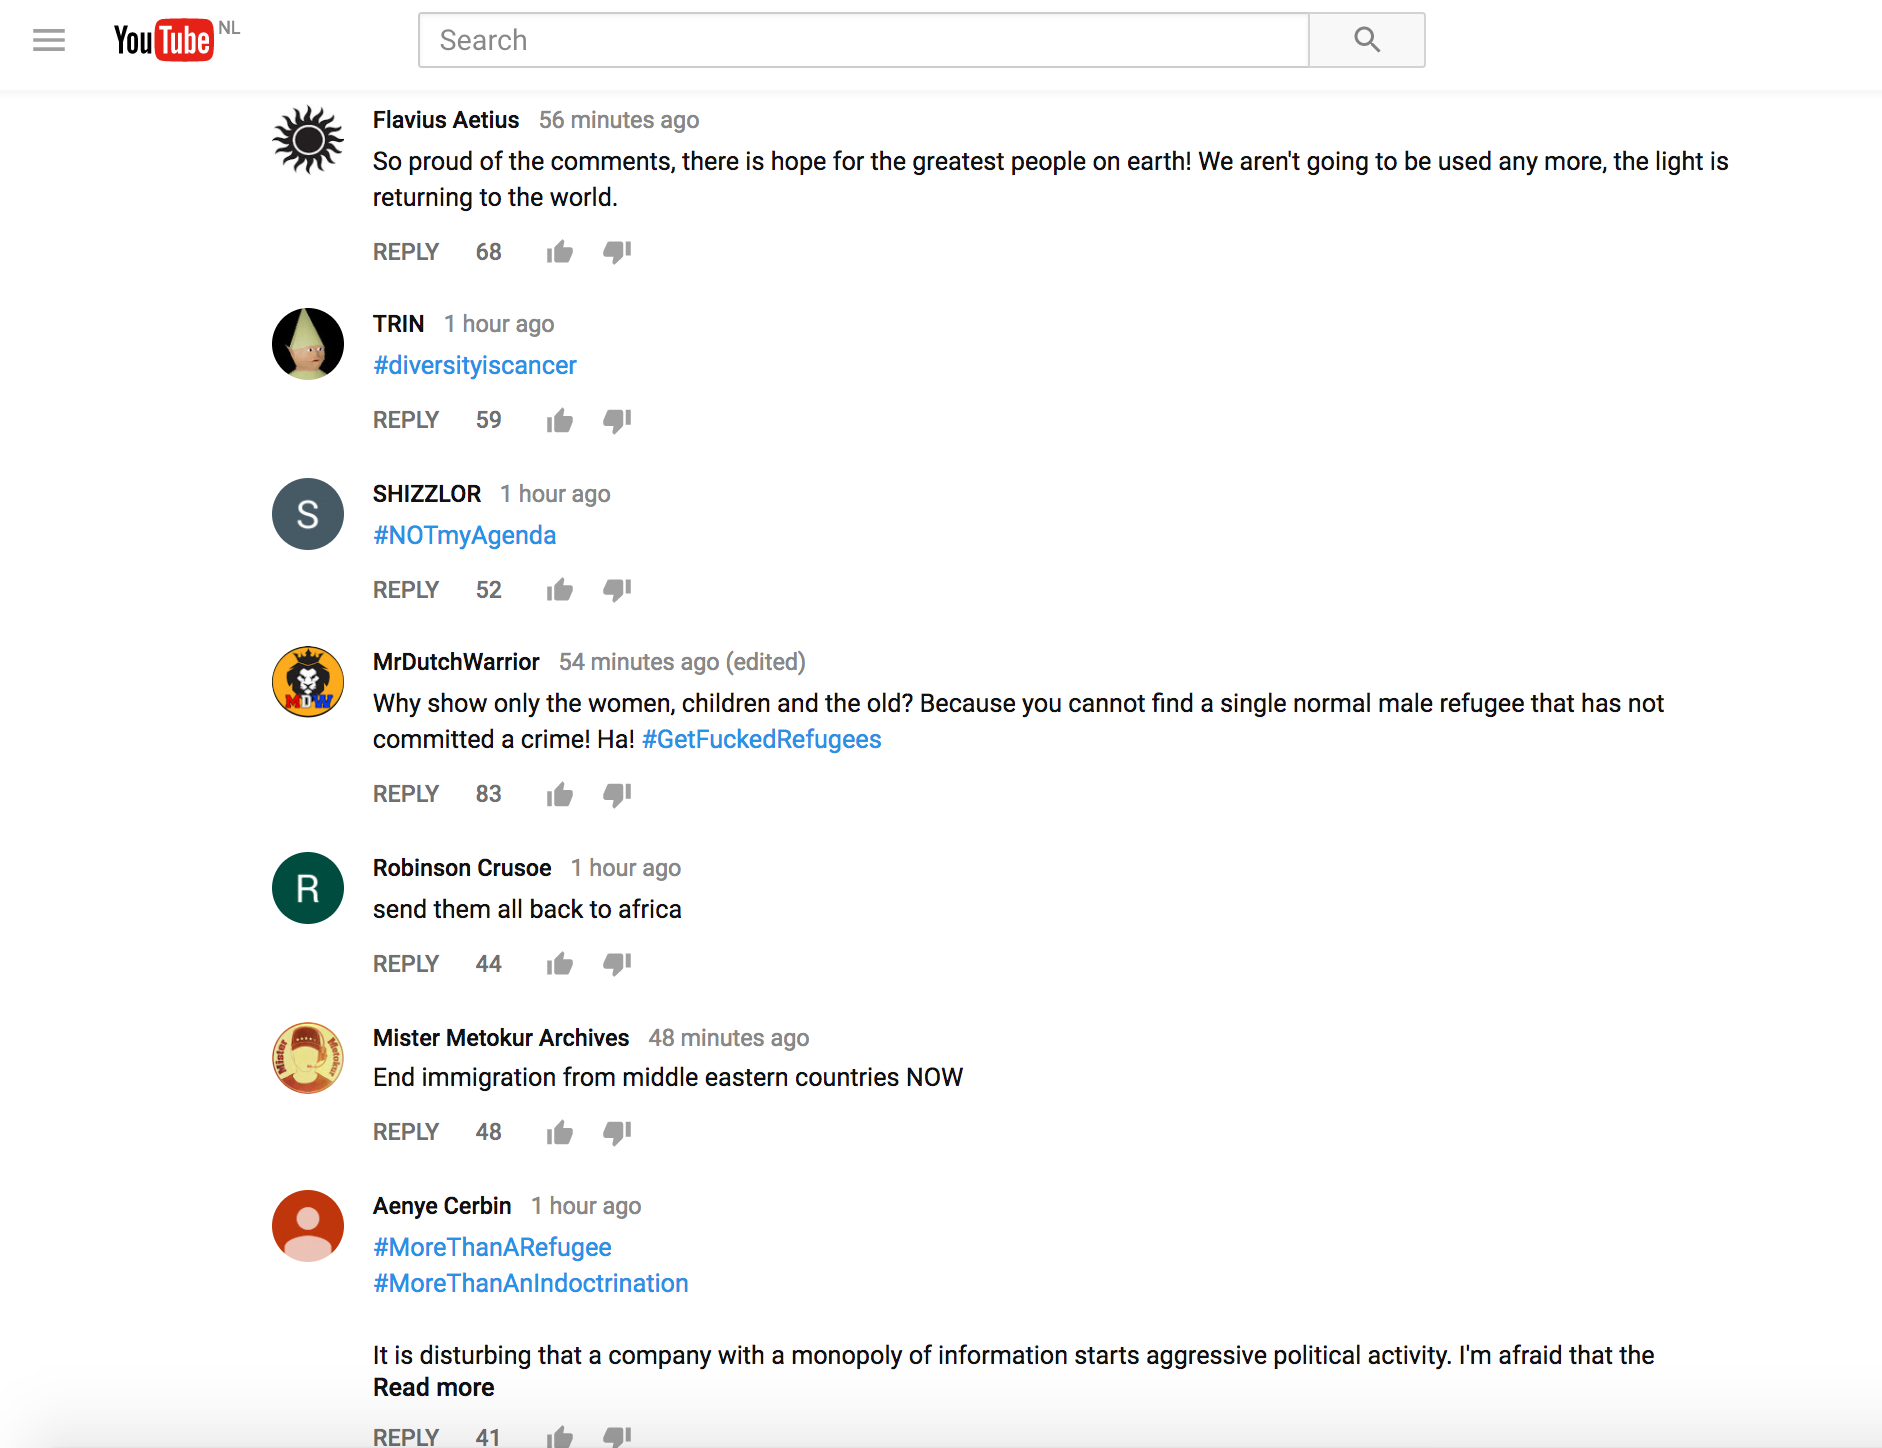
Task: Click the YouTube logo
Action: 163,40
